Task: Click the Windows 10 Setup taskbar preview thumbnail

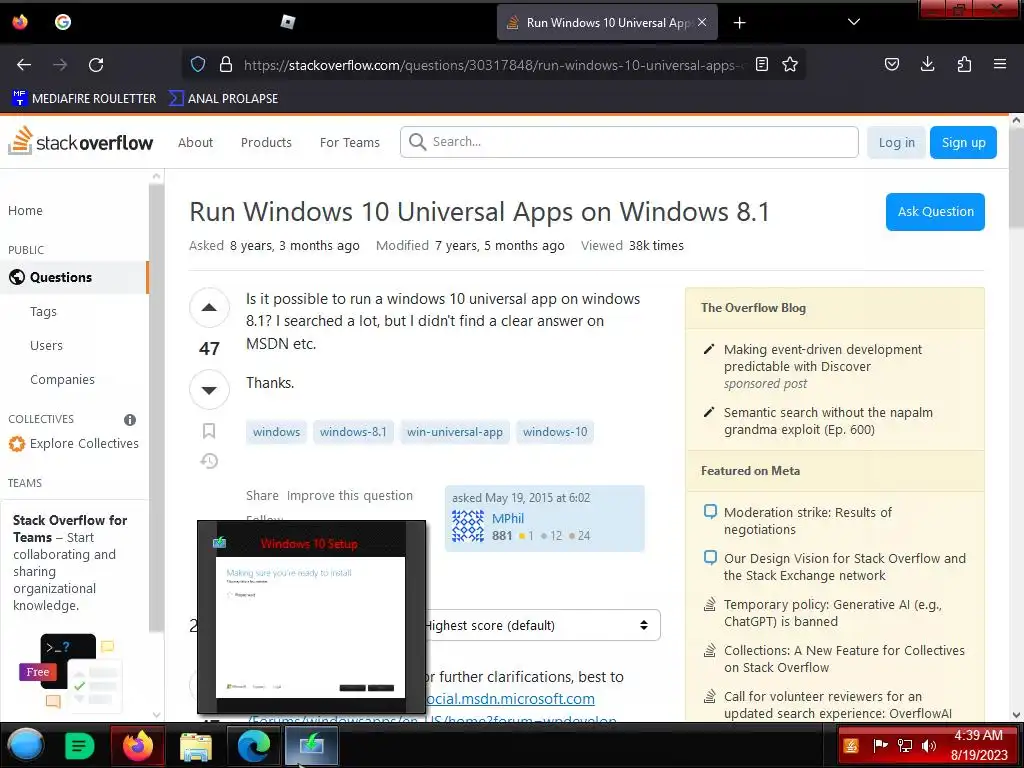Action: tap(311, 617)
